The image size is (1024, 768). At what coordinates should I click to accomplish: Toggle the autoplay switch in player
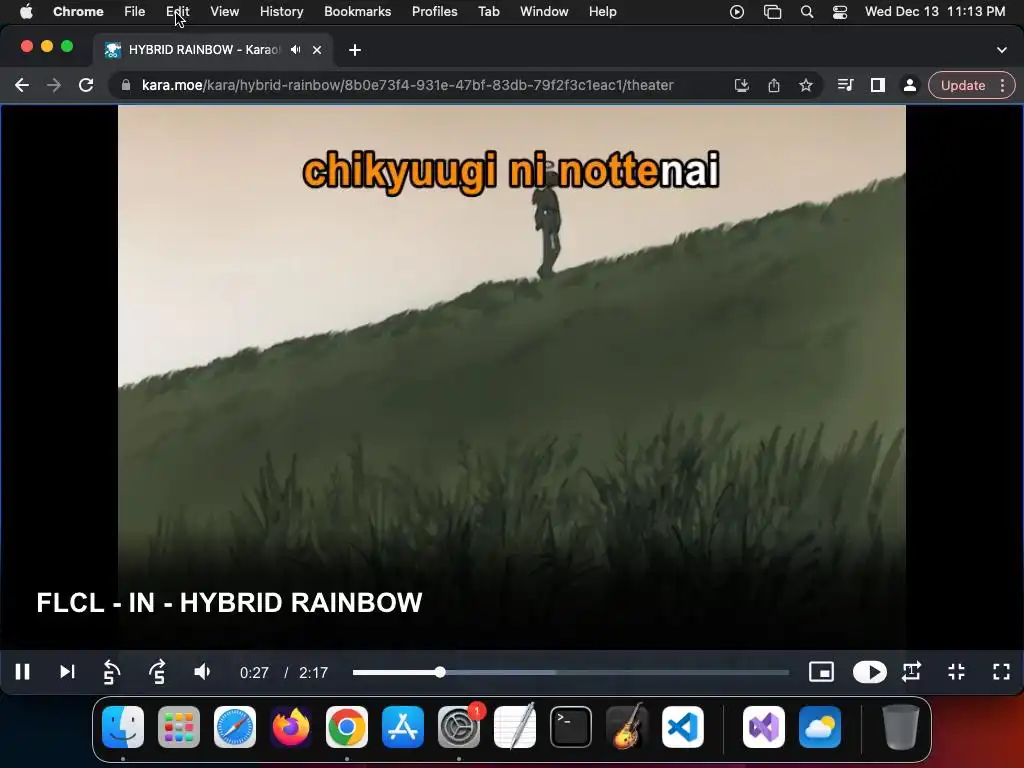(x=869, y=672)
